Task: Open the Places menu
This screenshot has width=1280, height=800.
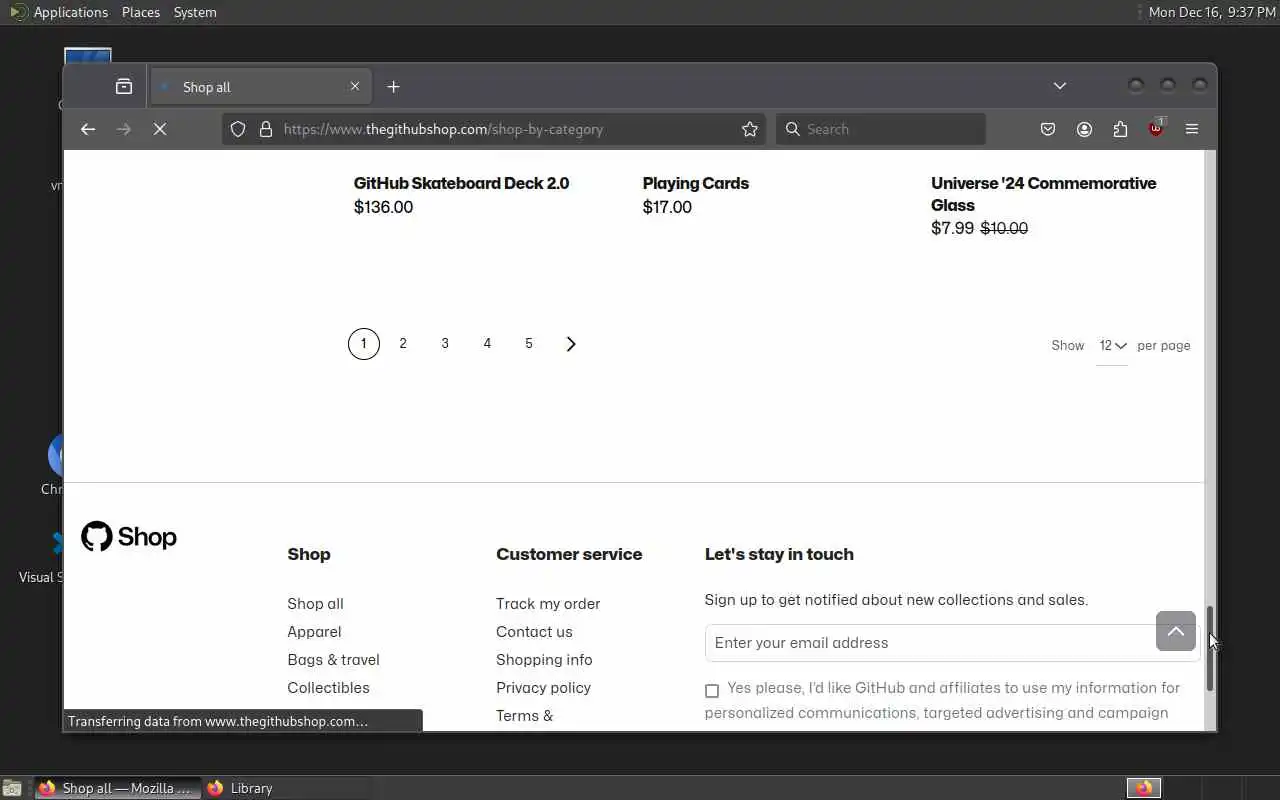Action: pos(140,12)
